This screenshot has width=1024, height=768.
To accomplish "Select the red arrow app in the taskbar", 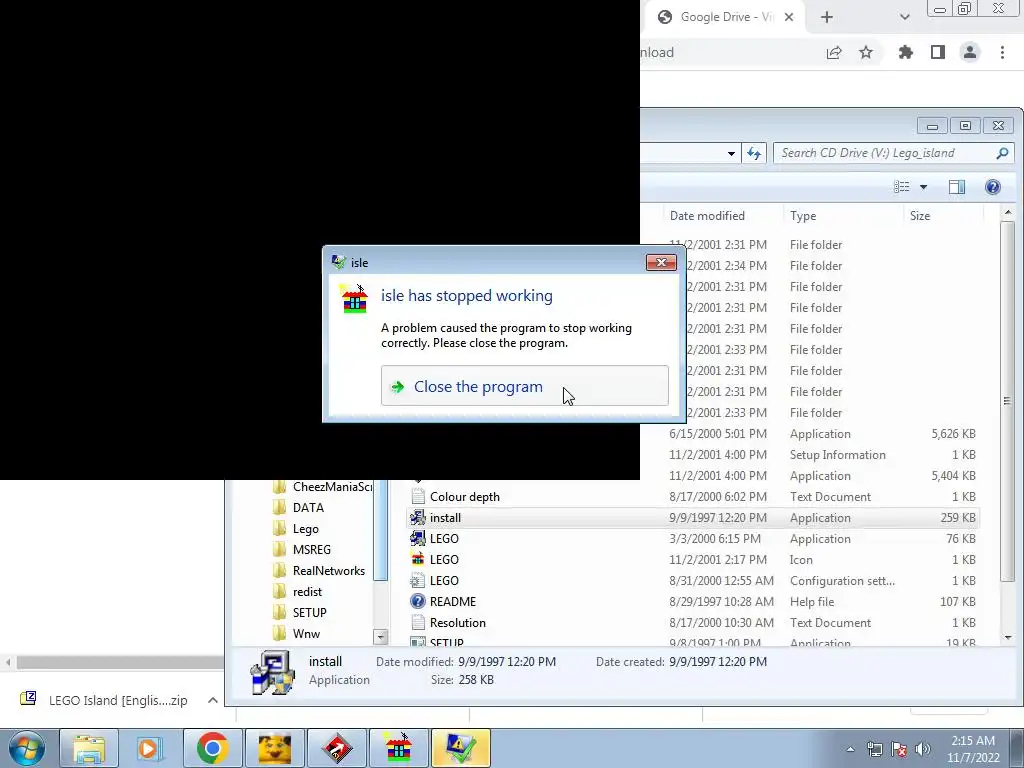I will point(336,748).
